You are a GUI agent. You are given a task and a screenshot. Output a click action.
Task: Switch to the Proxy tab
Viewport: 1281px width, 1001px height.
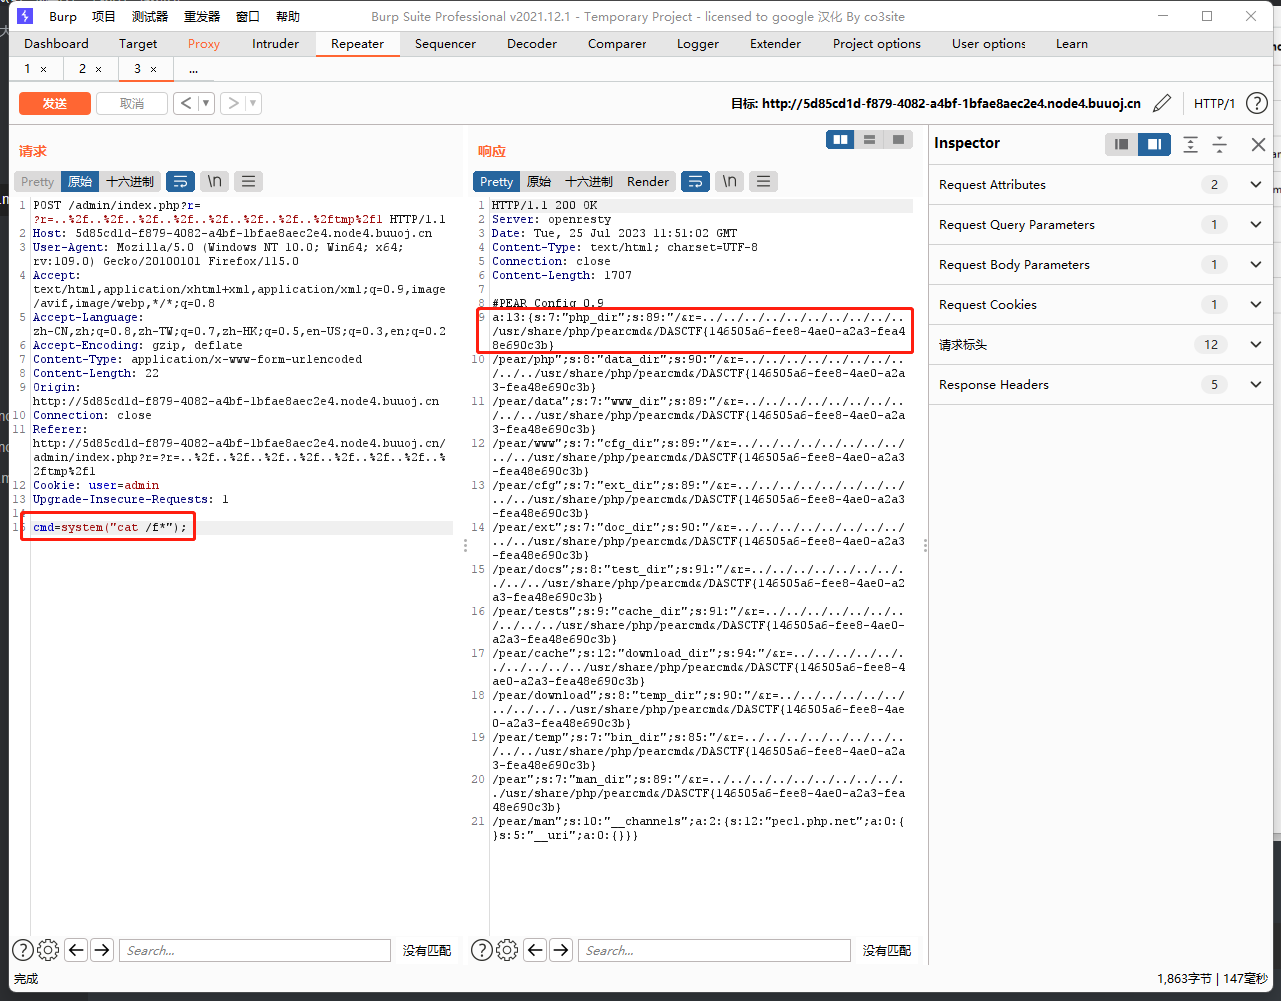pos(204,44)
